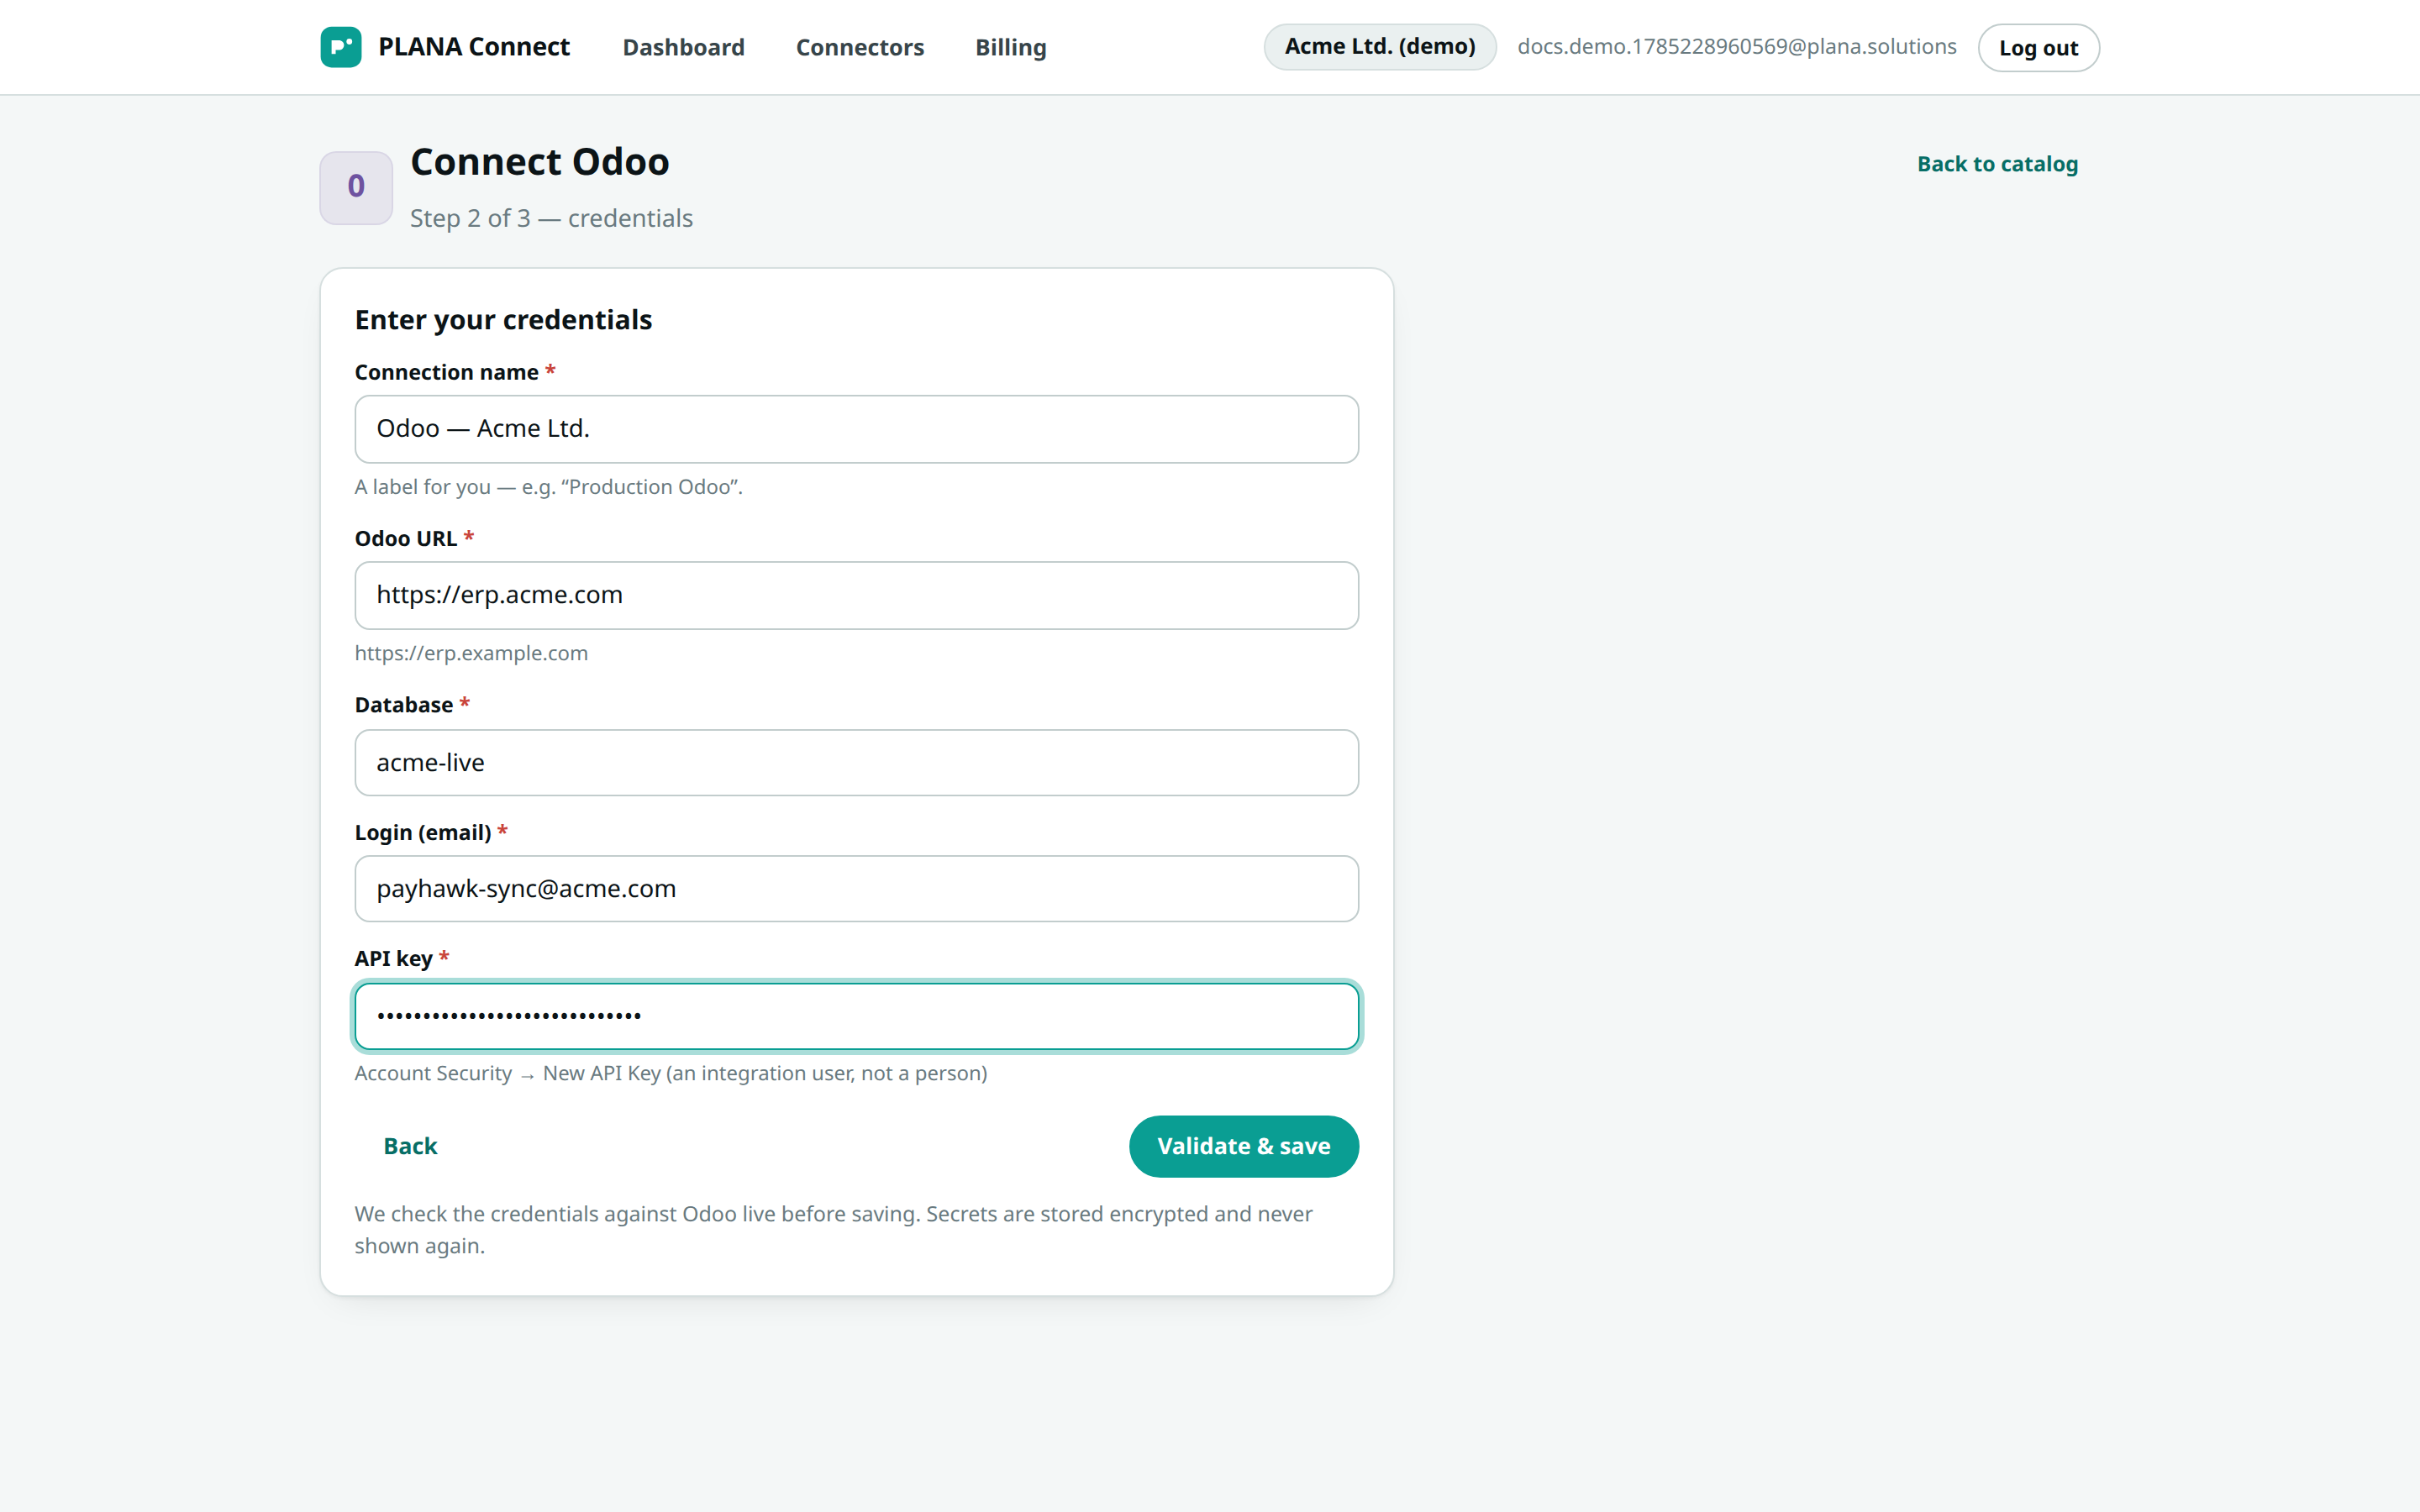Open the Dashboard nav item
This screenshot has width=2420, height=1512.
pos(683,47)
